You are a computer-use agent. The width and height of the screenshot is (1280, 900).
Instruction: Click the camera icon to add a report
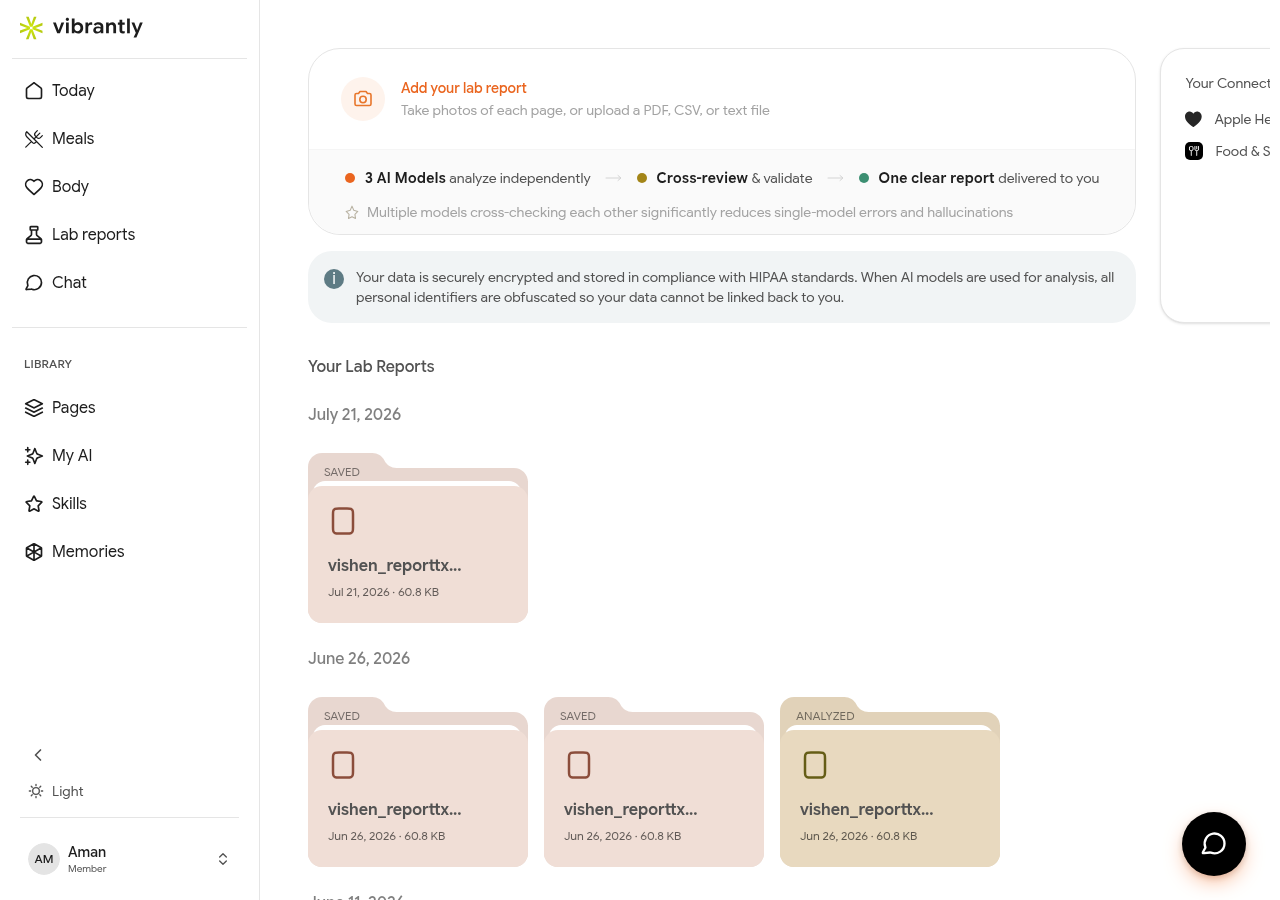coord(363,99)
